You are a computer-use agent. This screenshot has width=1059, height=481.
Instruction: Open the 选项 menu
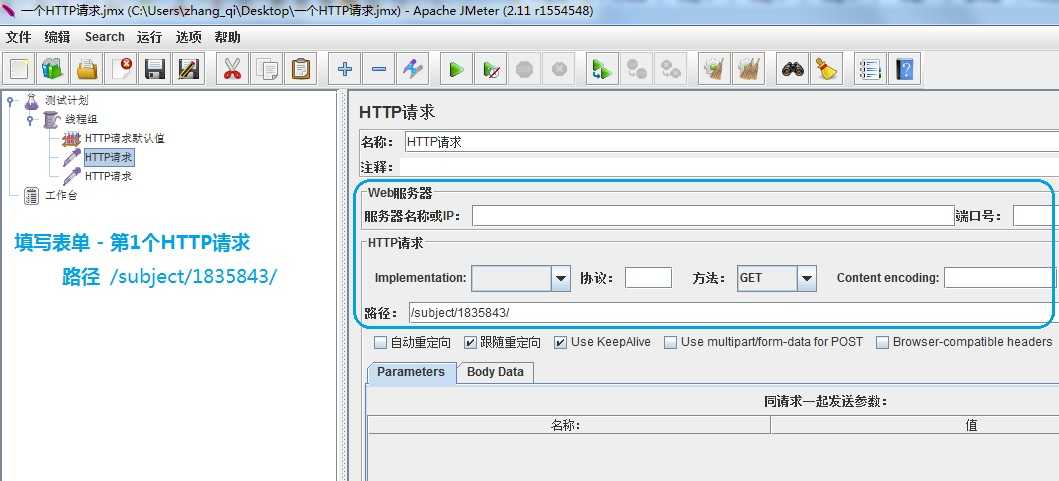[x=188, y=37]
